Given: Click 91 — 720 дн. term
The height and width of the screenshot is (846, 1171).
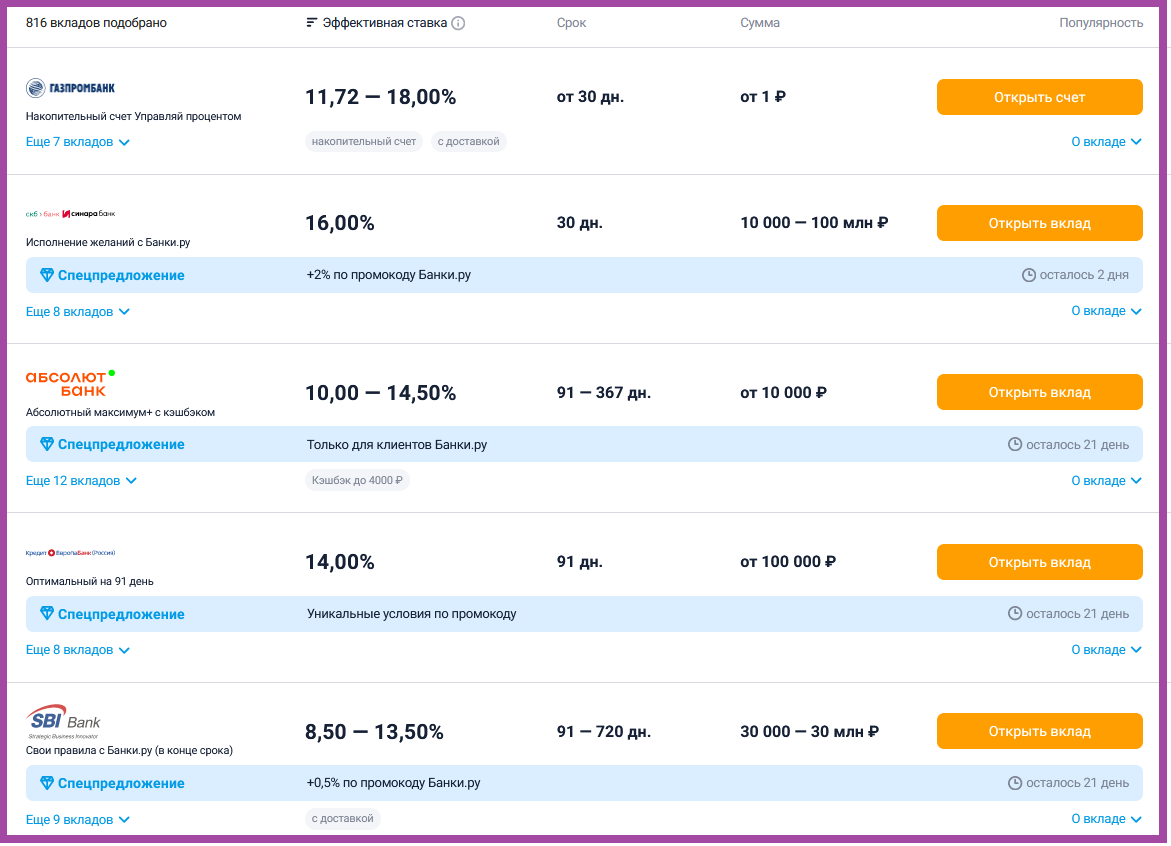Looking at the screenshot, I should pyautogui.click(x=603, y=732).
